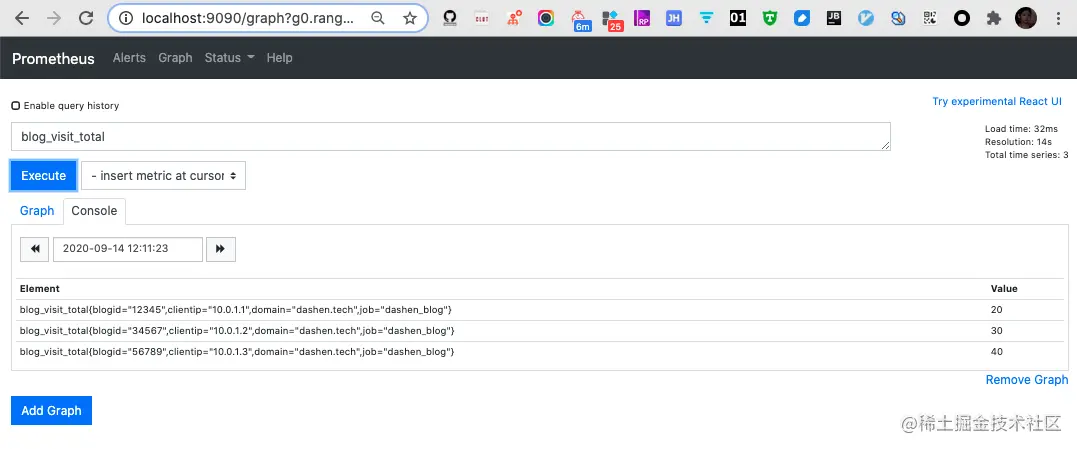The height and width of the screenshot is (449, 1077).
Task: Reload the page with the refresh icon
Action: 86,19
